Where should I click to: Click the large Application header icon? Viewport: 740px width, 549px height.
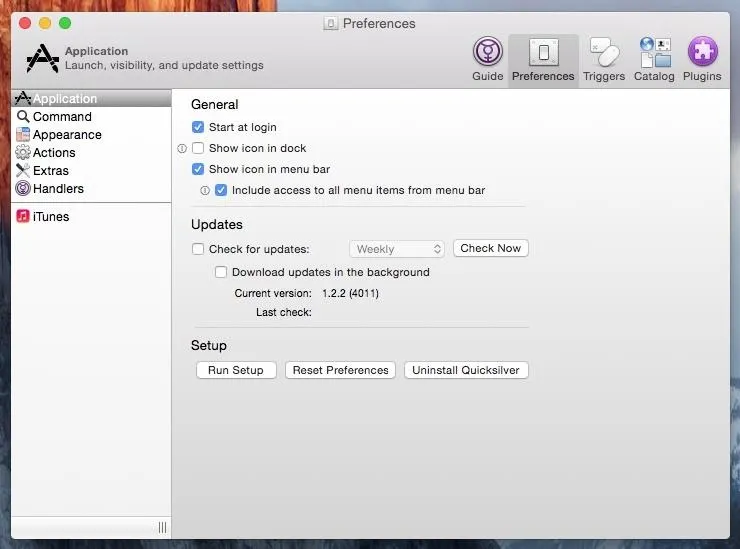point(42,59)
